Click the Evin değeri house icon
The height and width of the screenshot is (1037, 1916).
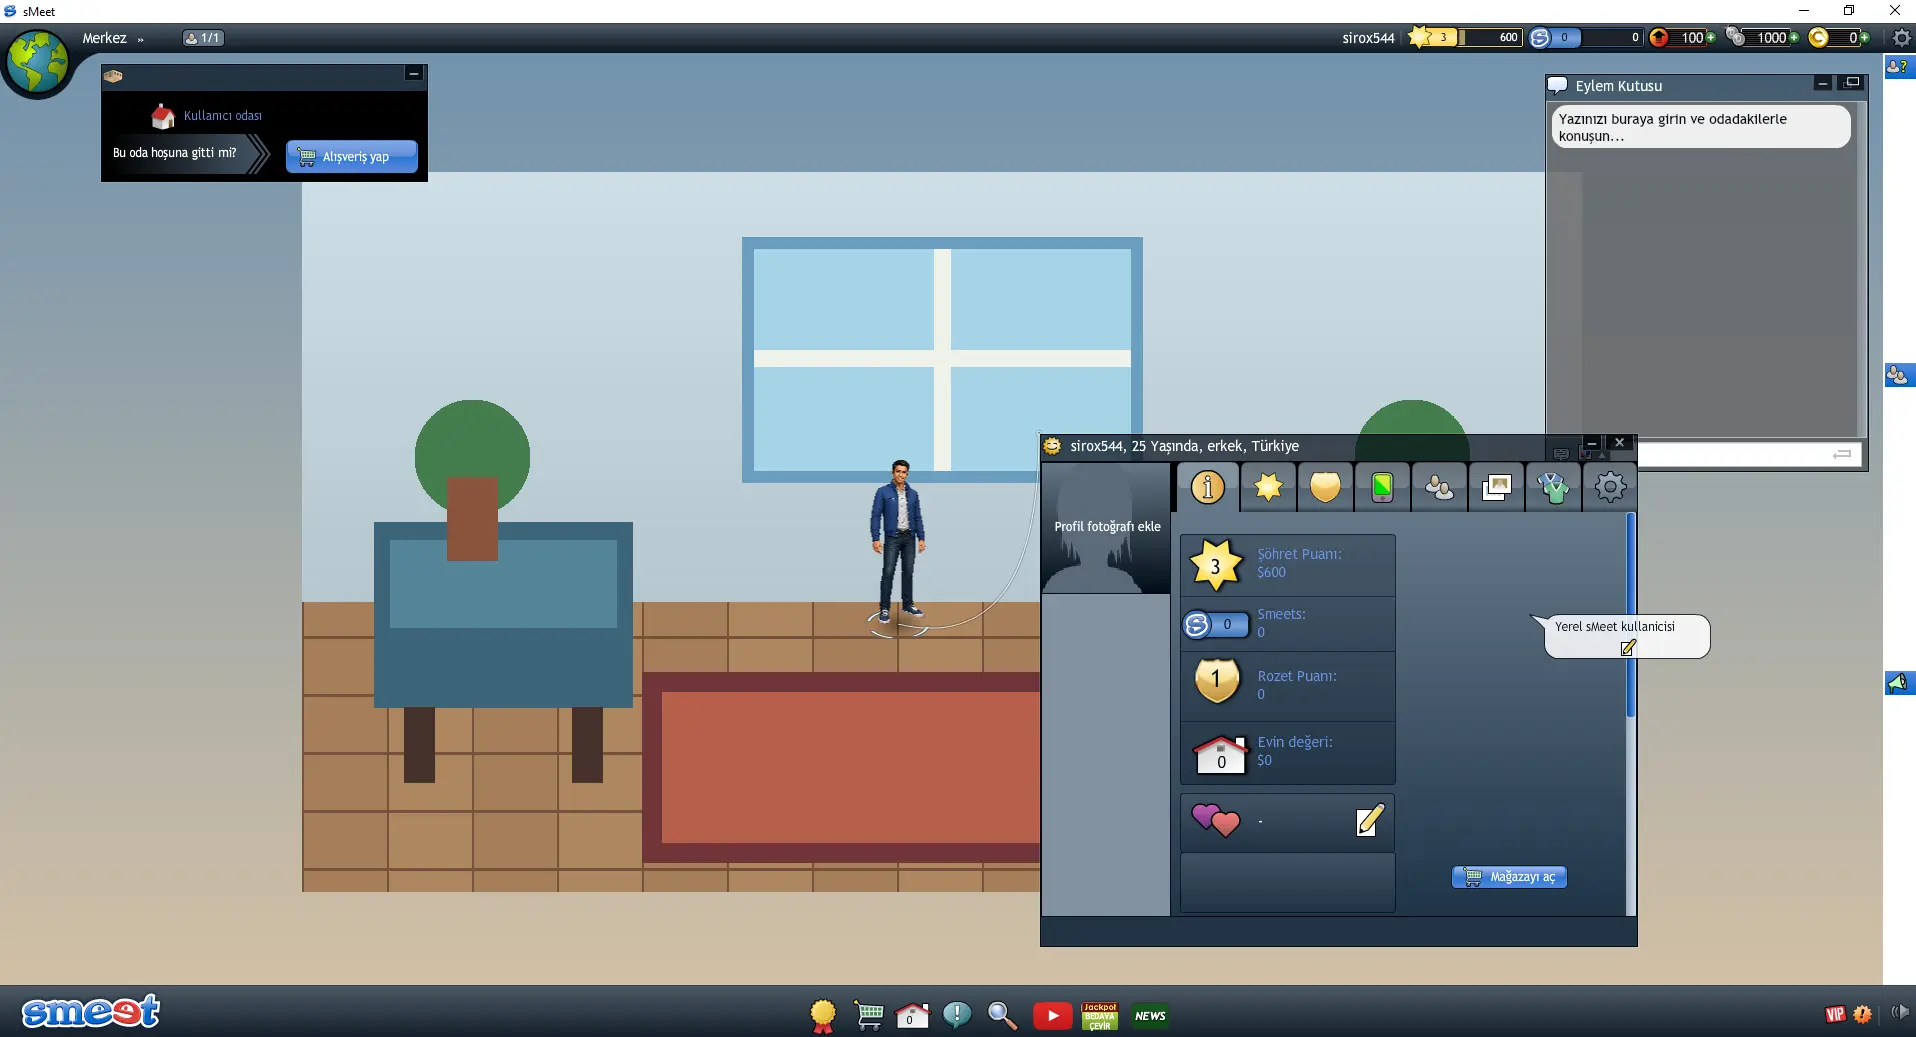1220,753
